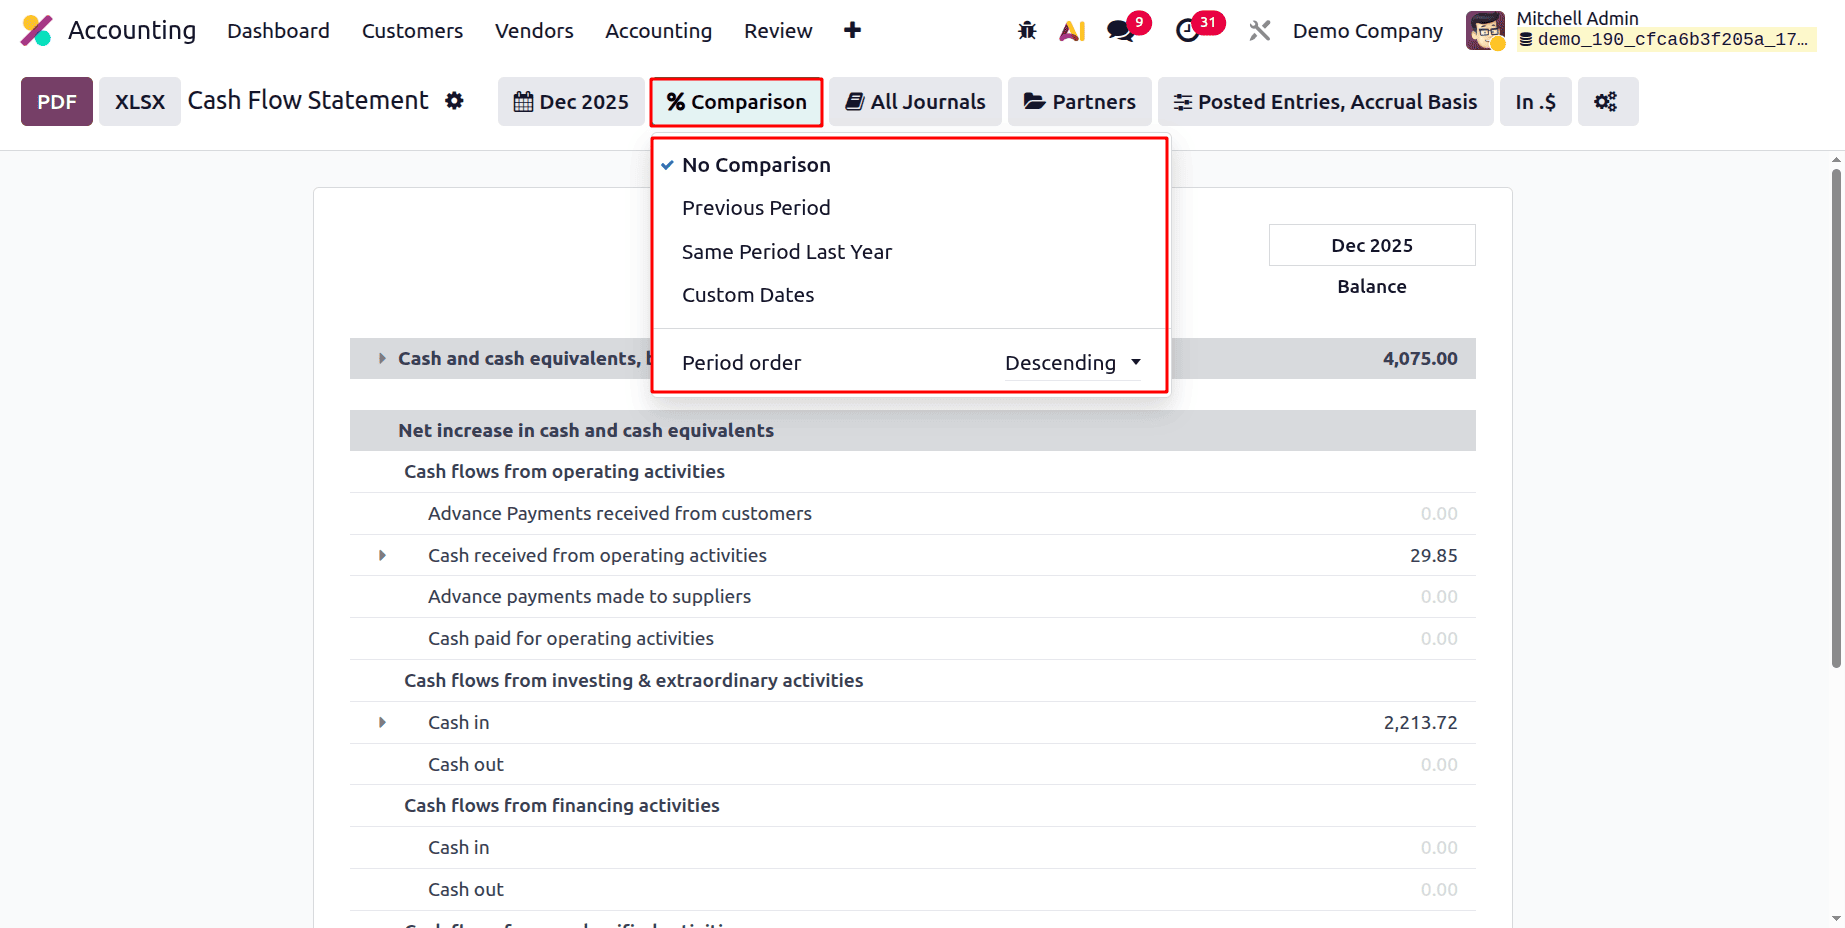Click the Odoo Accounting app logo
This screenshot has width=1845, height=928.
pyautogui.click(x=37, y=30)
